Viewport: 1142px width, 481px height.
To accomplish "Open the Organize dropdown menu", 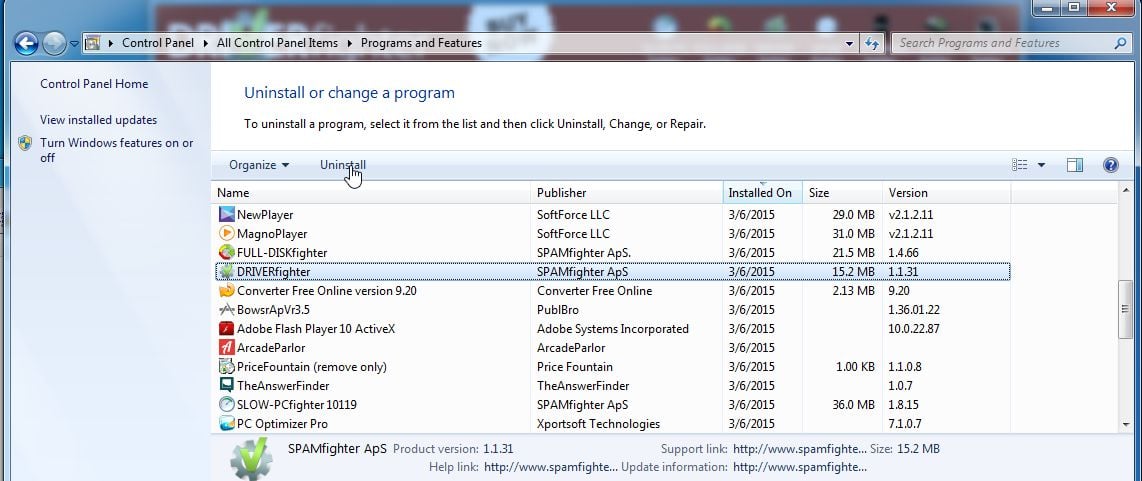I will pyautogui.click(x=259, y=165).
